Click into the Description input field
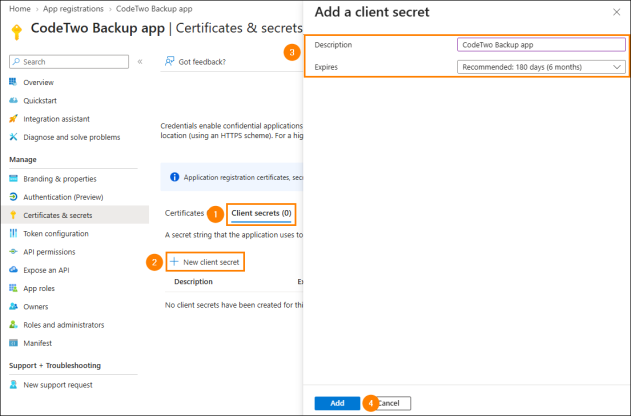This screenshot has height=416, width=631. [541, 45]
